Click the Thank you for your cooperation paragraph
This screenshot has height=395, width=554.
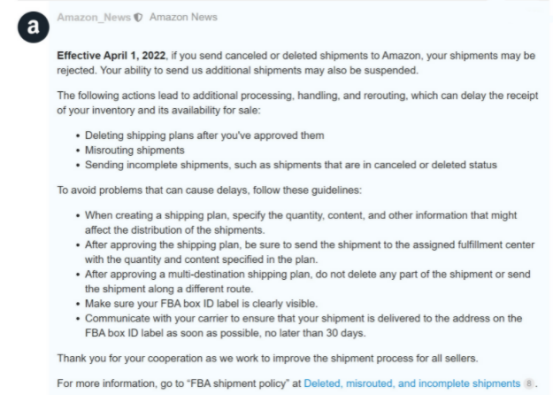[267, 358]
